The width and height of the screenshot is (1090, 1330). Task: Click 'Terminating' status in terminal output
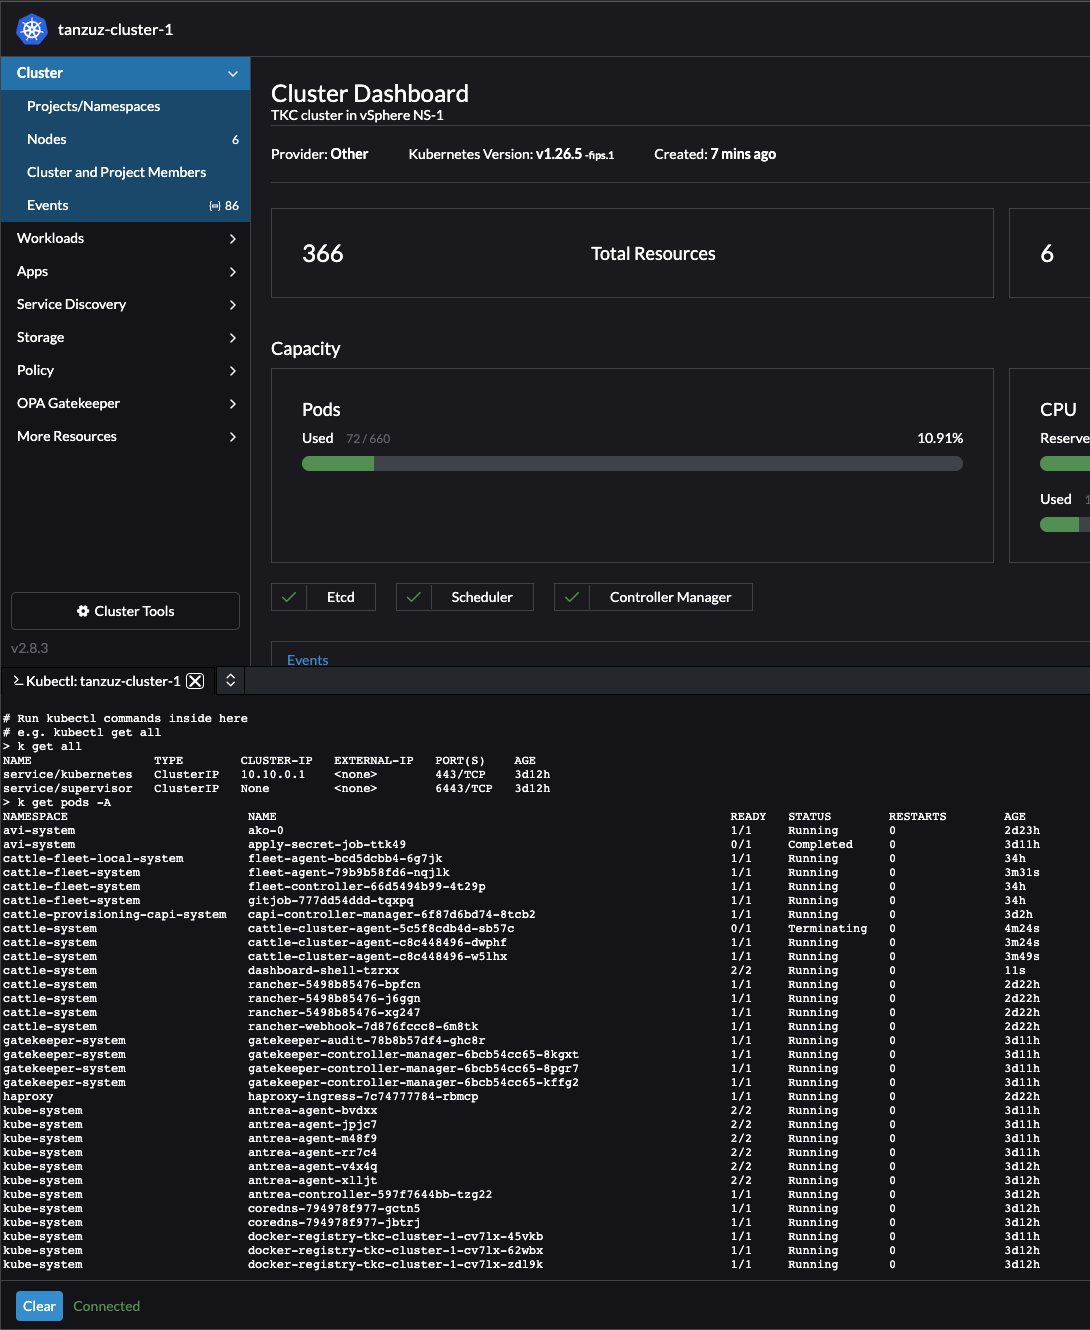pyautogui.click(x=828, y=929)
